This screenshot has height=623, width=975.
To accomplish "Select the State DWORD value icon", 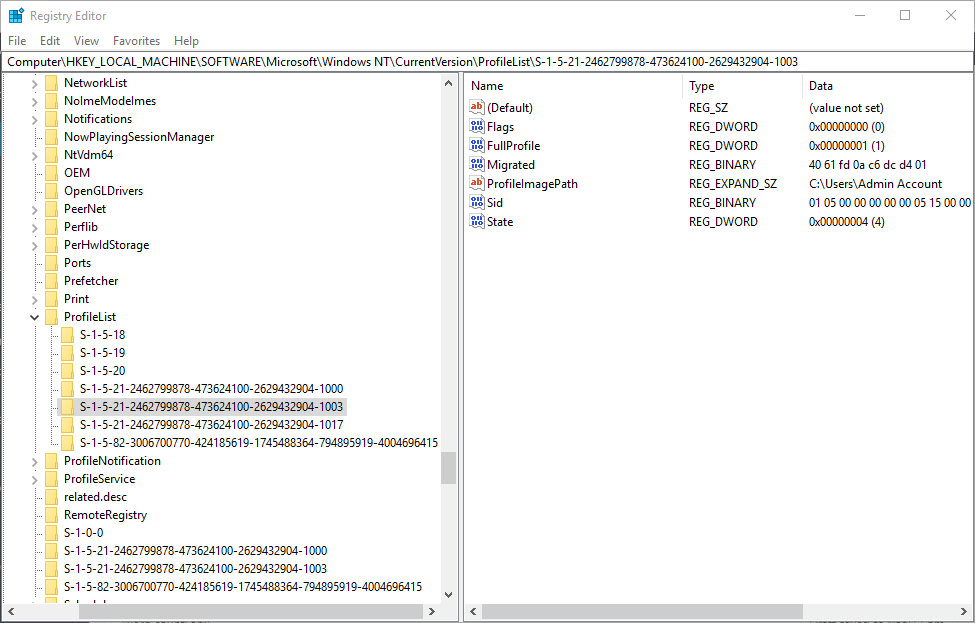I will pyautogui.click(x=477, y=221).
